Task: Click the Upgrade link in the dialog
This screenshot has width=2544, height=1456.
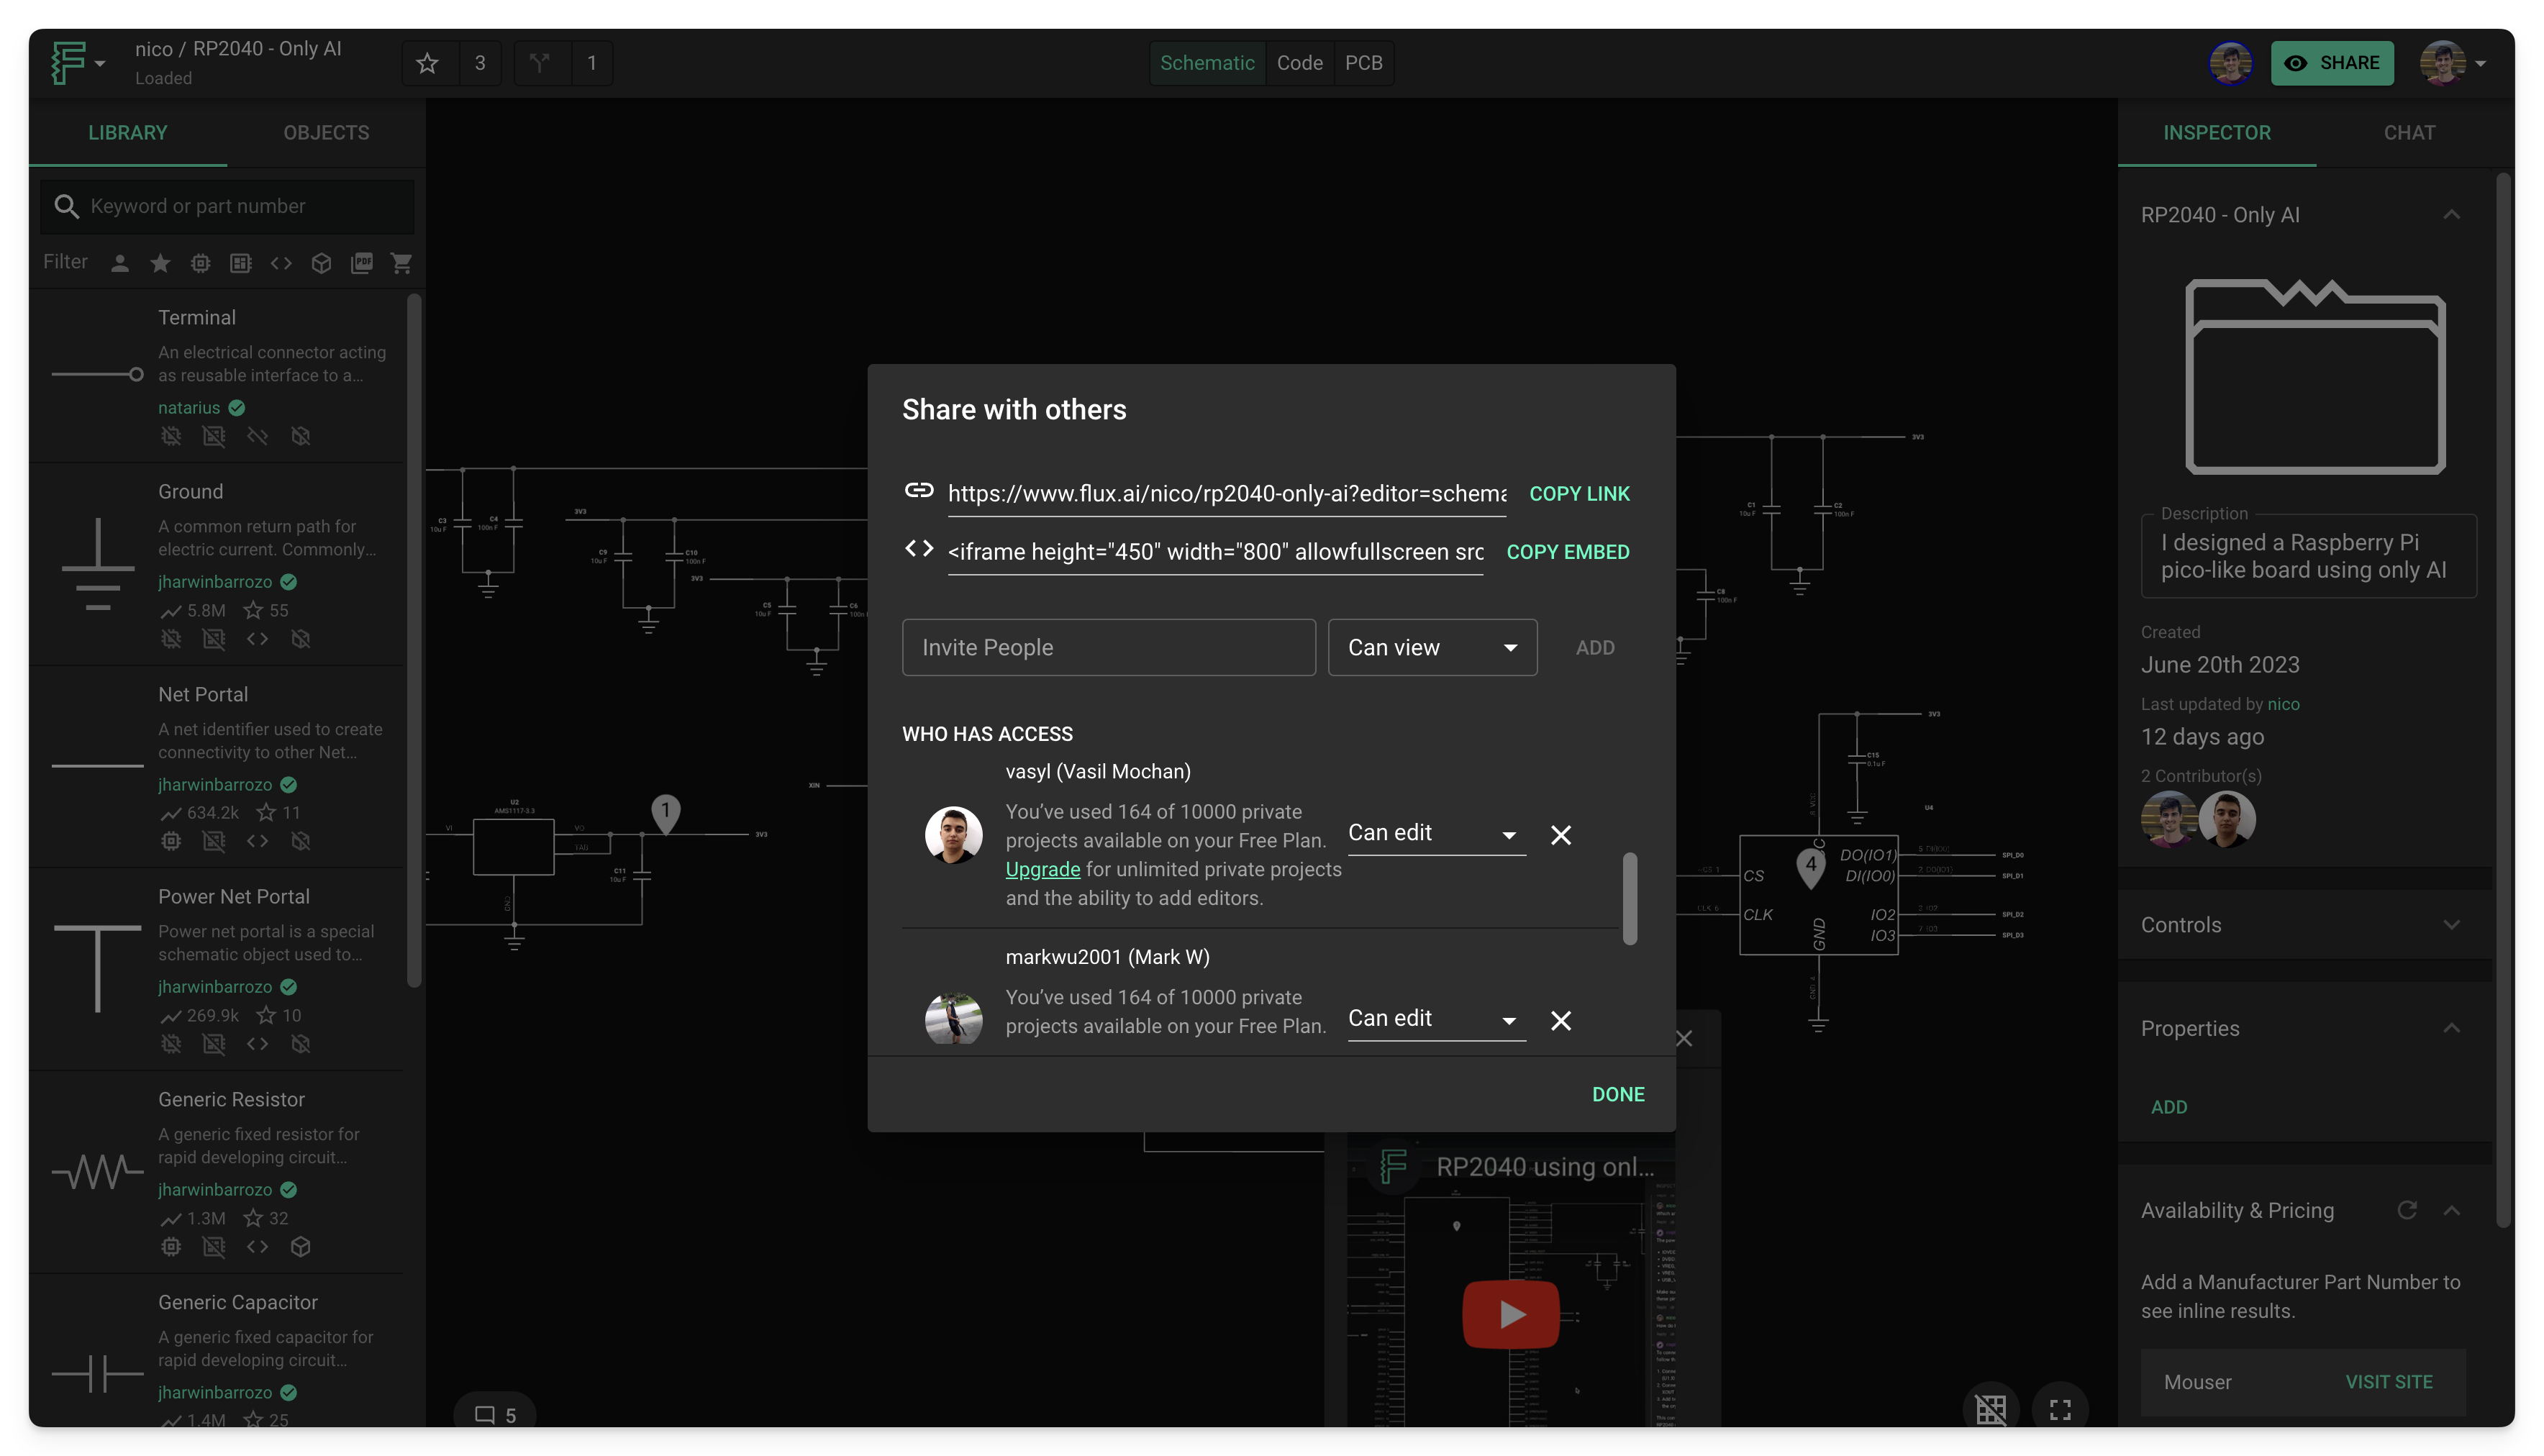Action: click(x=1042, y=869)
